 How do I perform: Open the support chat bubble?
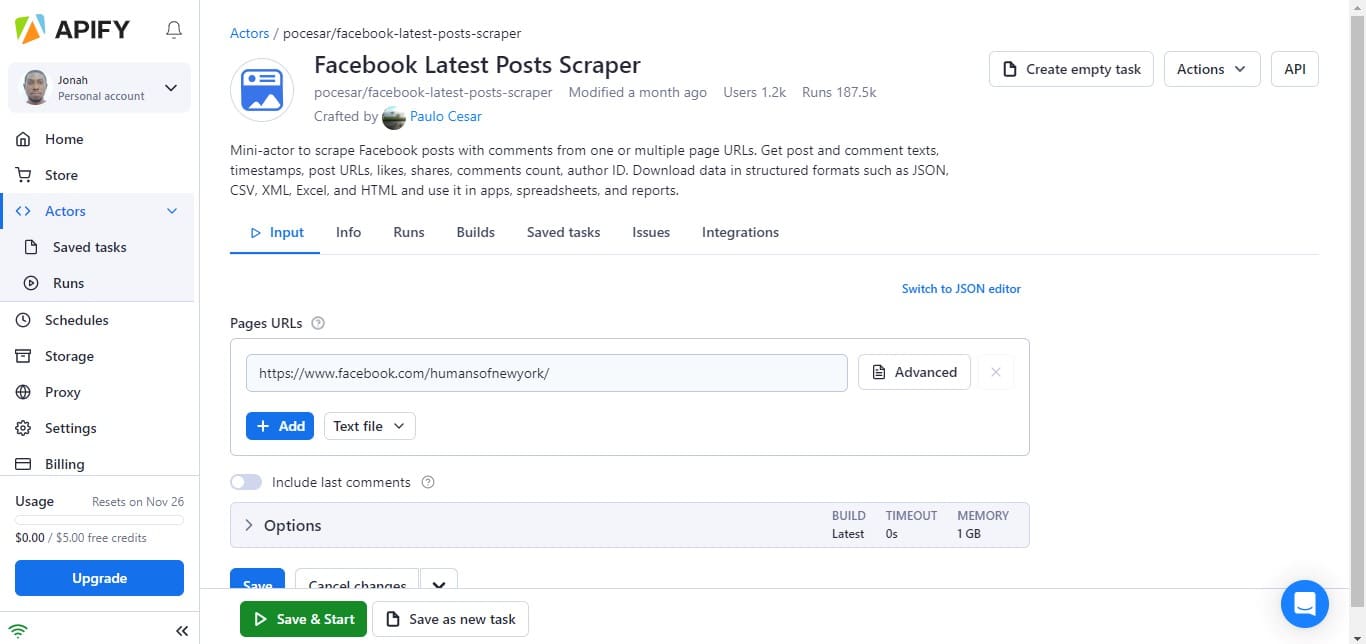tap(1304, 603)
